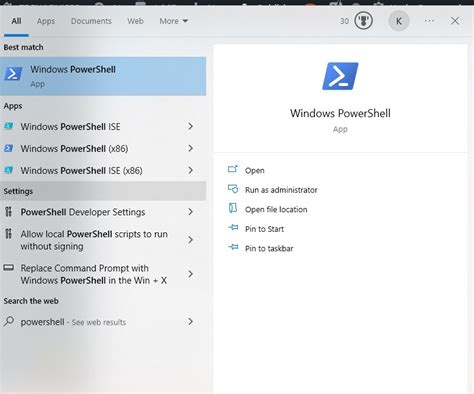Click the large PowerShell logo in preview pane
The width and height of the screenshot is (474, 394).
click(x=340, y=76)
